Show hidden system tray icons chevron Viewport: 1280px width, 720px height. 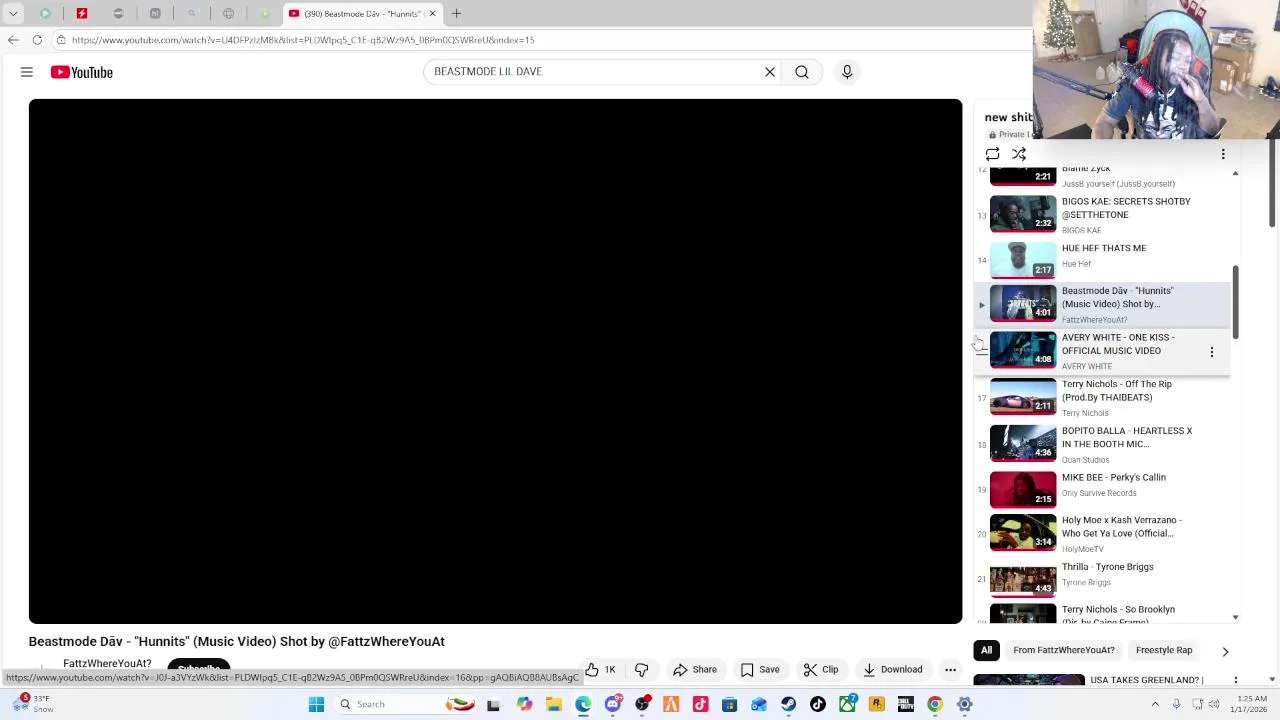[1155, 704]
